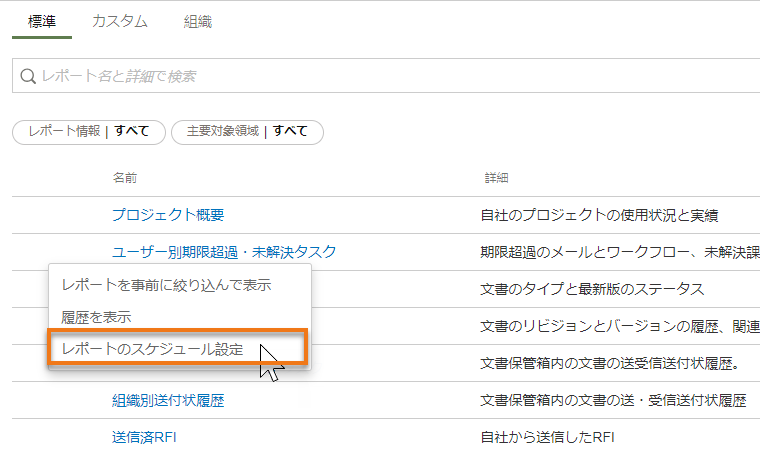Click the 名前 column header
Viewport: 760px width, 454px height.
point(125,178)
